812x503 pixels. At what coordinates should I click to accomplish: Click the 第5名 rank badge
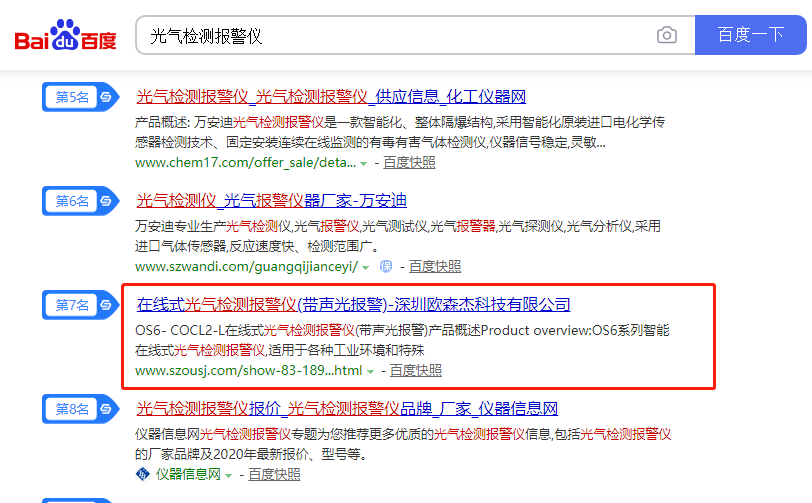coord(80,97)
